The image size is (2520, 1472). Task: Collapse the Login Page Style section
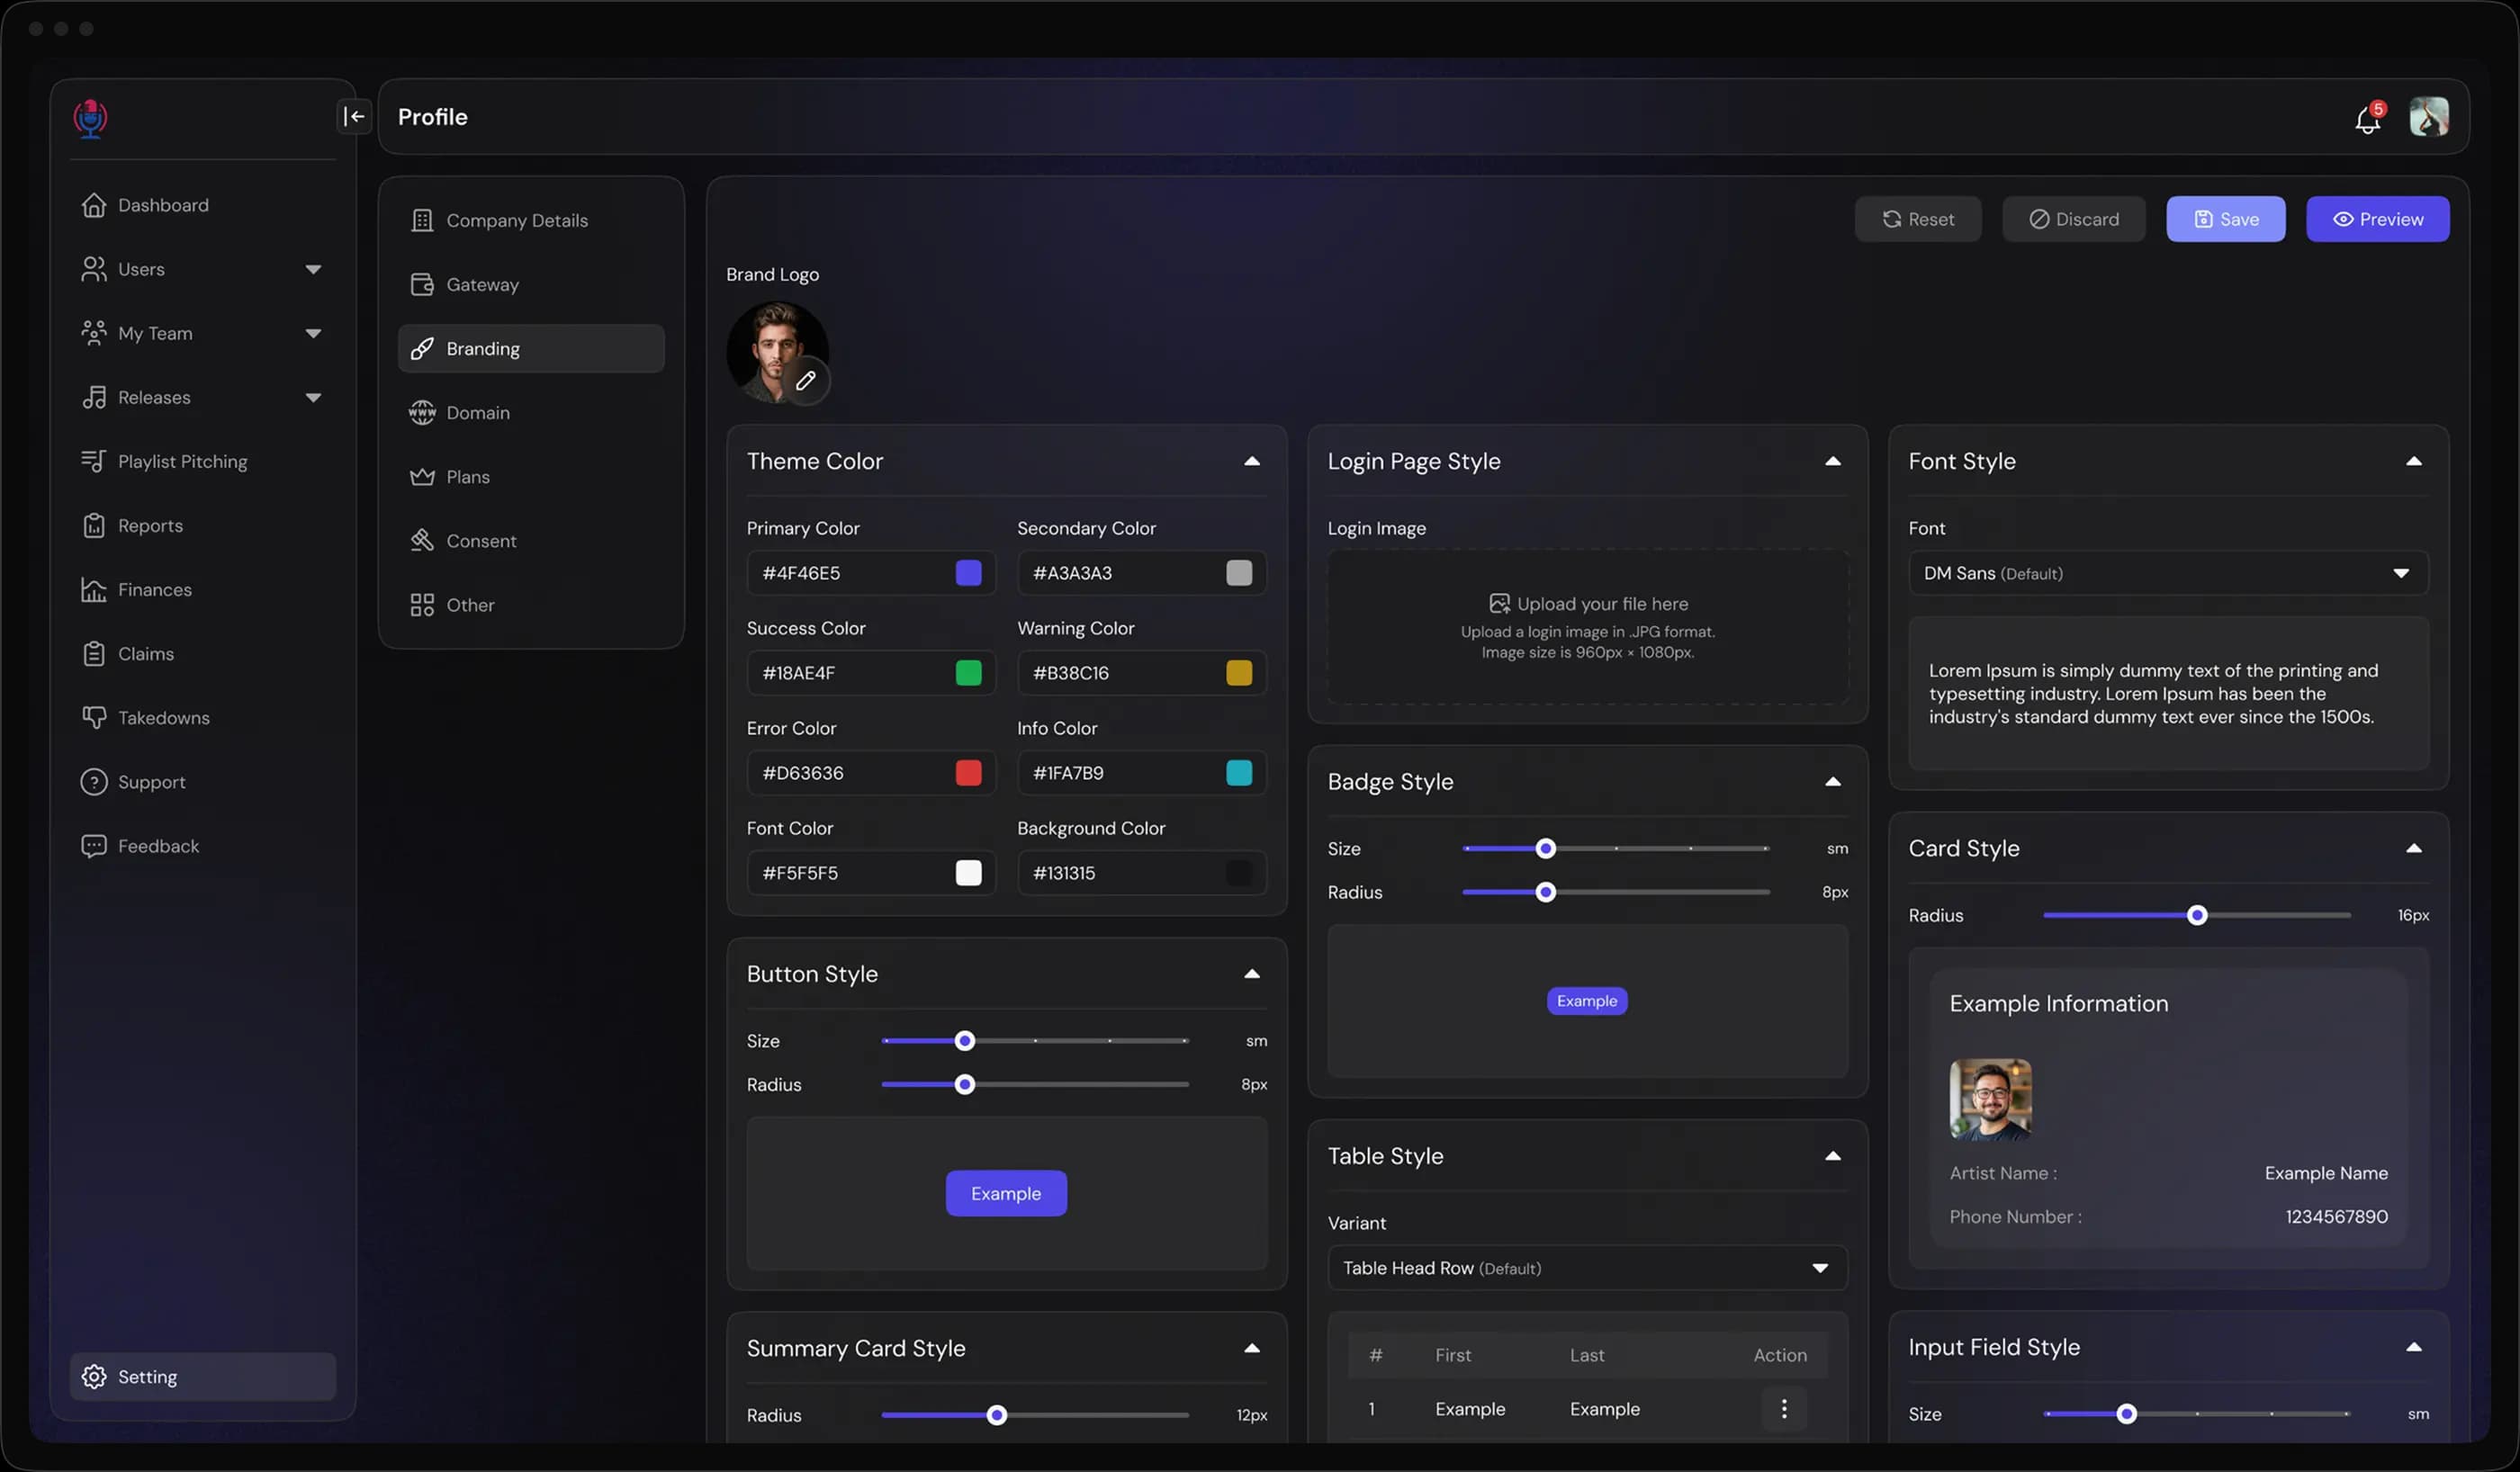[1832, 461]
